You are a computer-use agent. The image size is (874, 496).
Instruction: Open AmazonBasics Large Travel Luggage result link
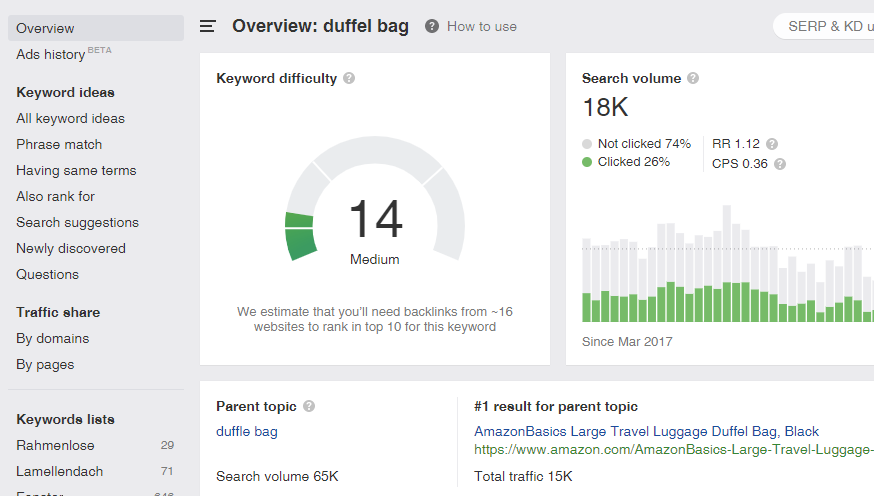[646, 432]
